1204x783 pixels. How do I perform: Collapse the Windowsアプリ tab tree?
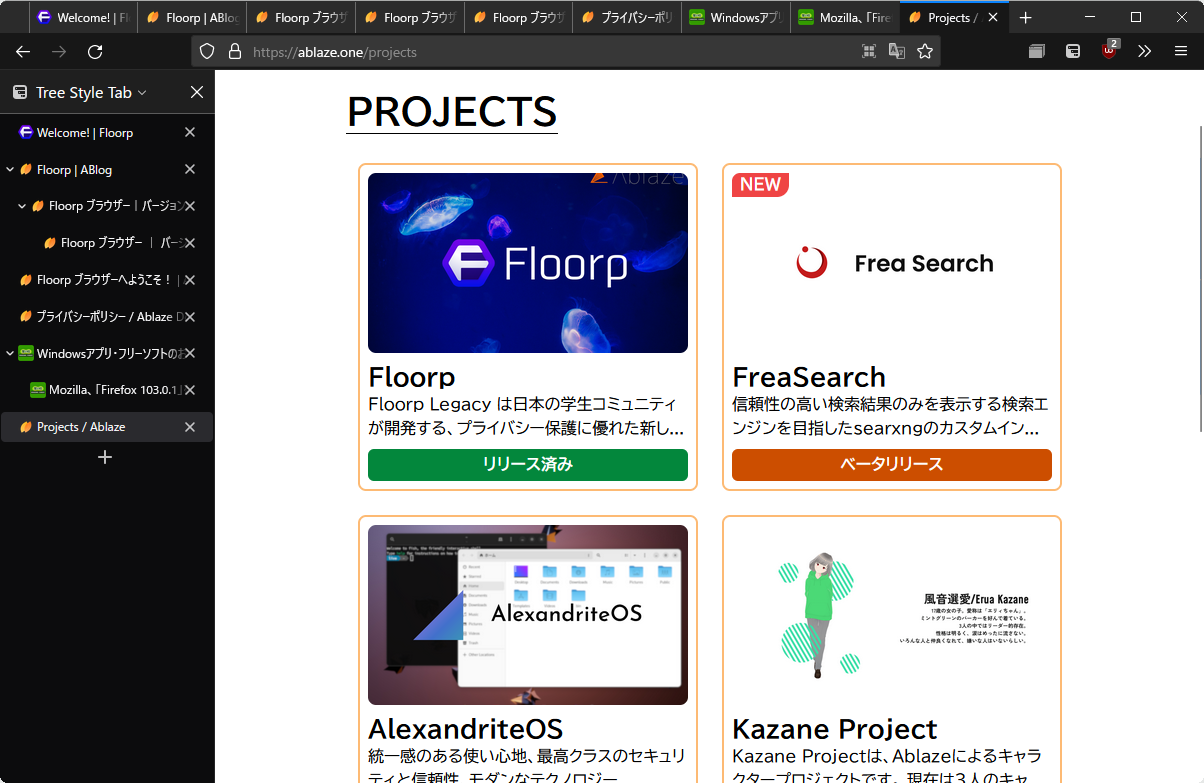[12, 353]
